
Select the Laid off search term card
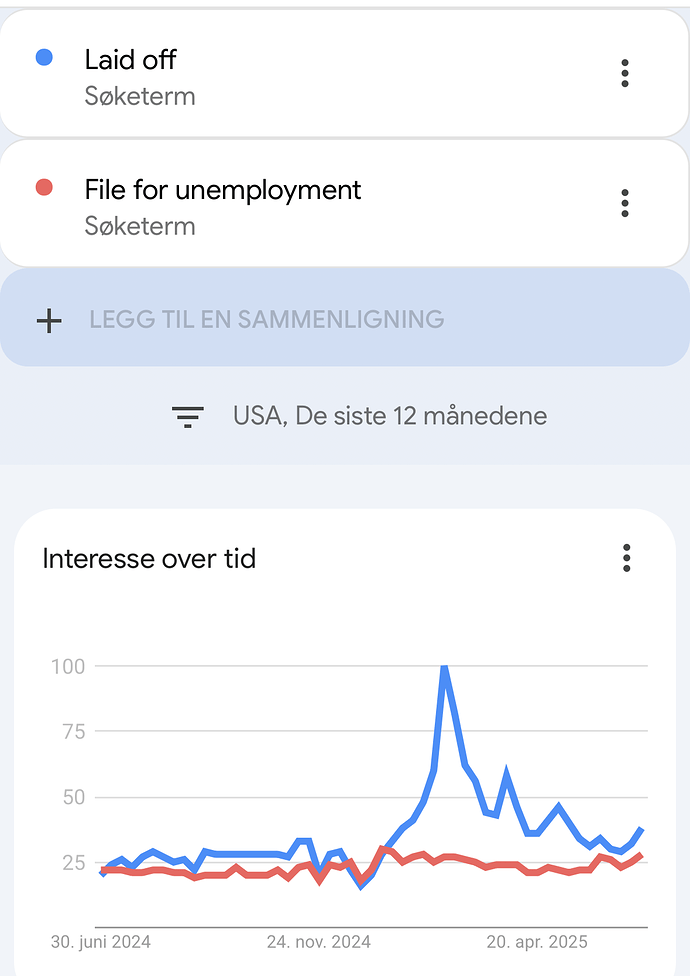point(345,73)
